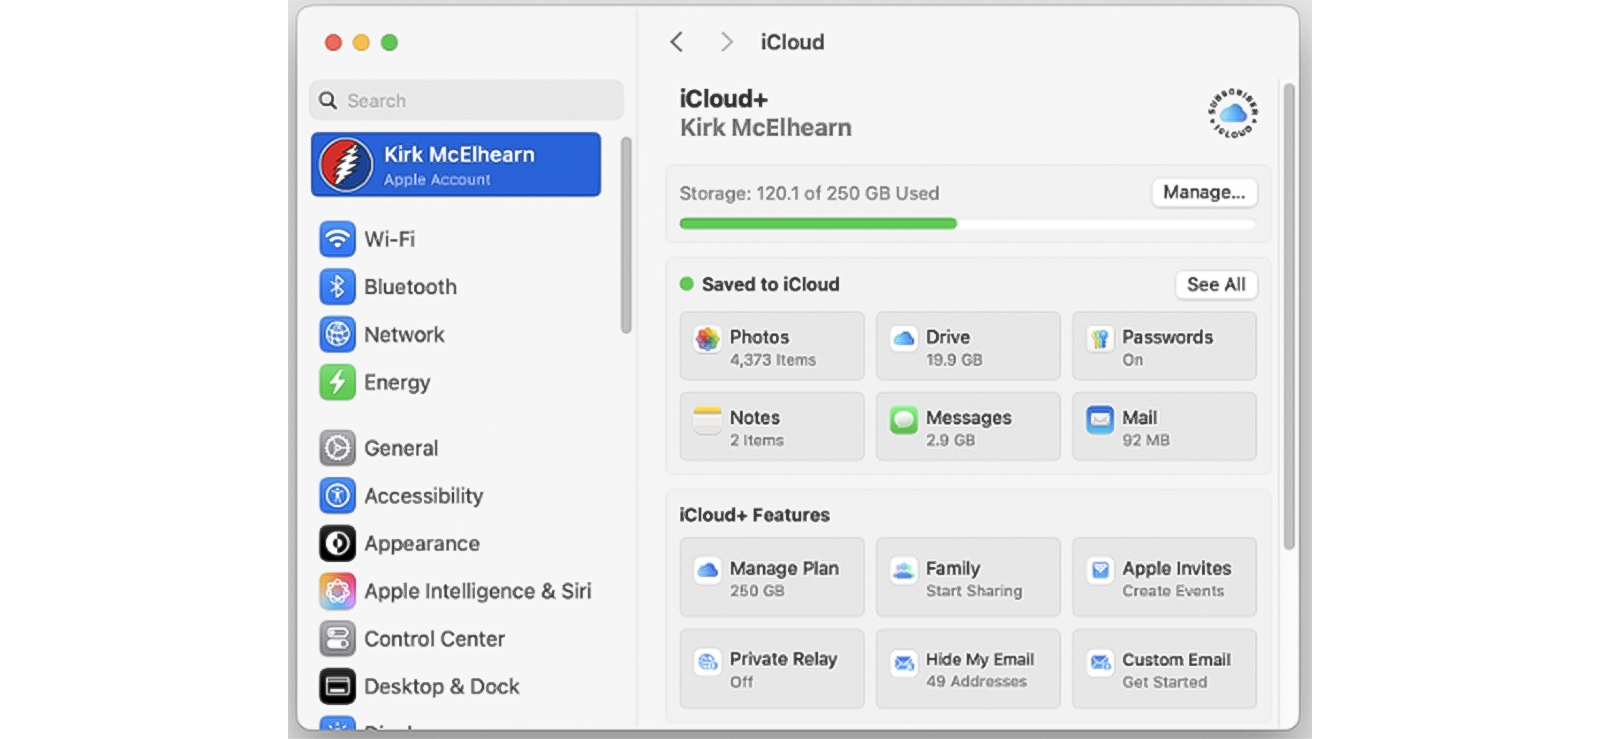Open the Accessibility icon in sidebar

337,496
